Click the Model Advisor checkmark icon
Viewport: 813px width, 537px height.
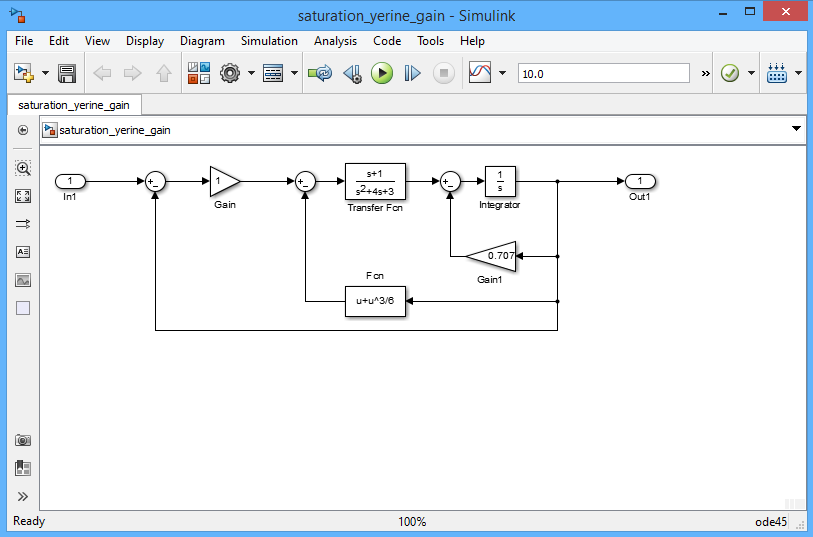(x=730, y=73)
